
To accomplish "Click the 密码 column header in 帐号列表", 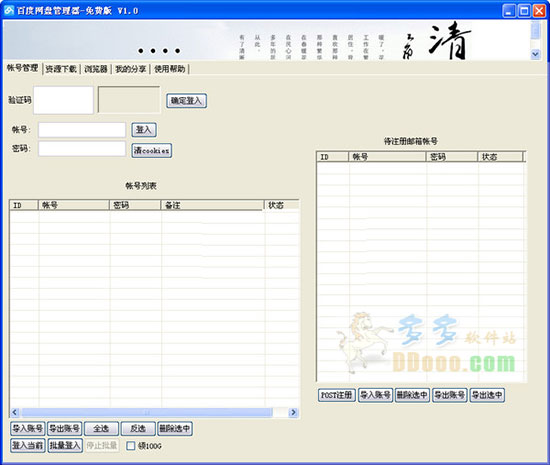I will pyautogui.click(x=135, y=205).
